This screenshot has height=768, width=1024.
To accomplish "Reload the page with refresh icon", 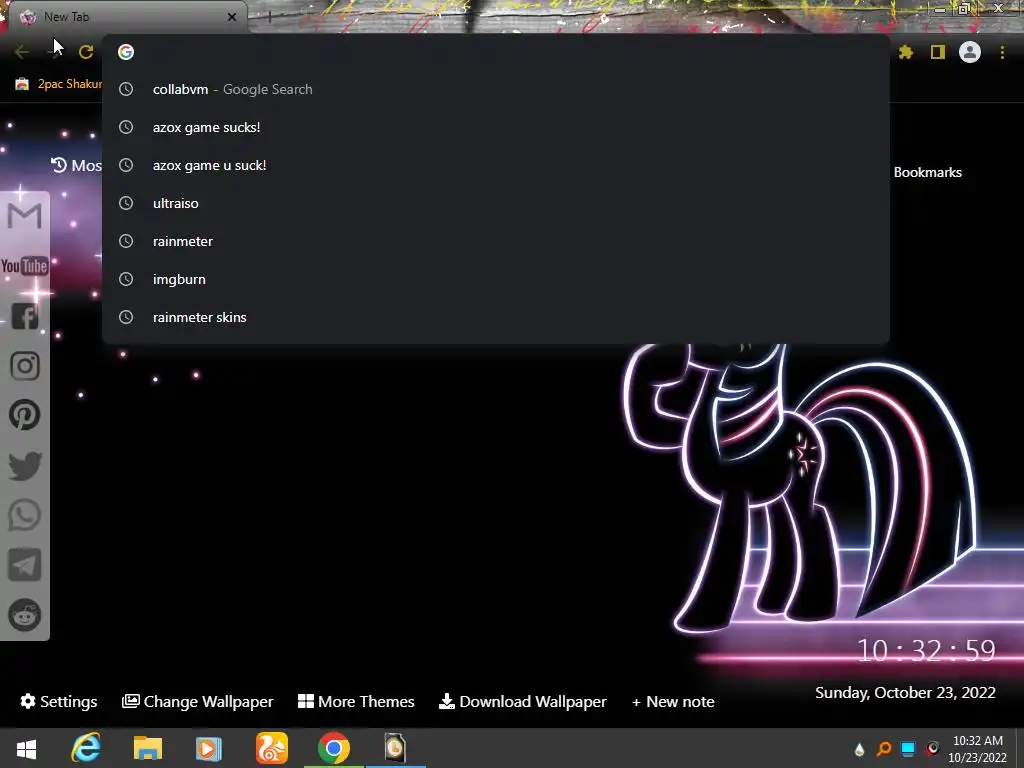I will tap(86, 52).
